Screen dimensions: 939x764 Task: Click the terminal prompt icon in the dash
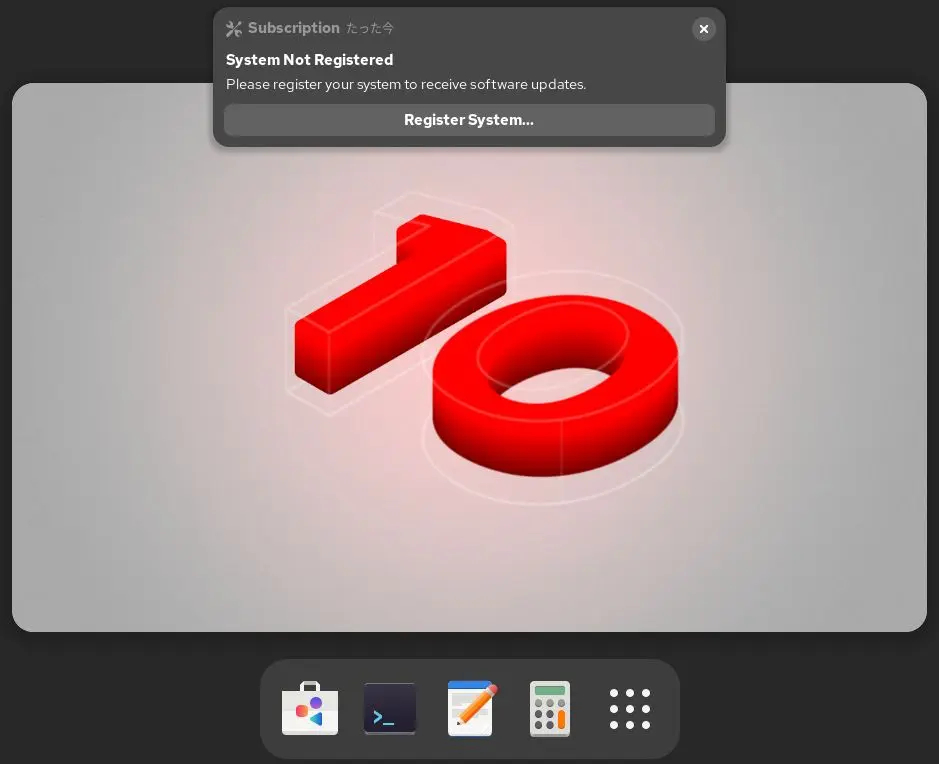(390, 709)
